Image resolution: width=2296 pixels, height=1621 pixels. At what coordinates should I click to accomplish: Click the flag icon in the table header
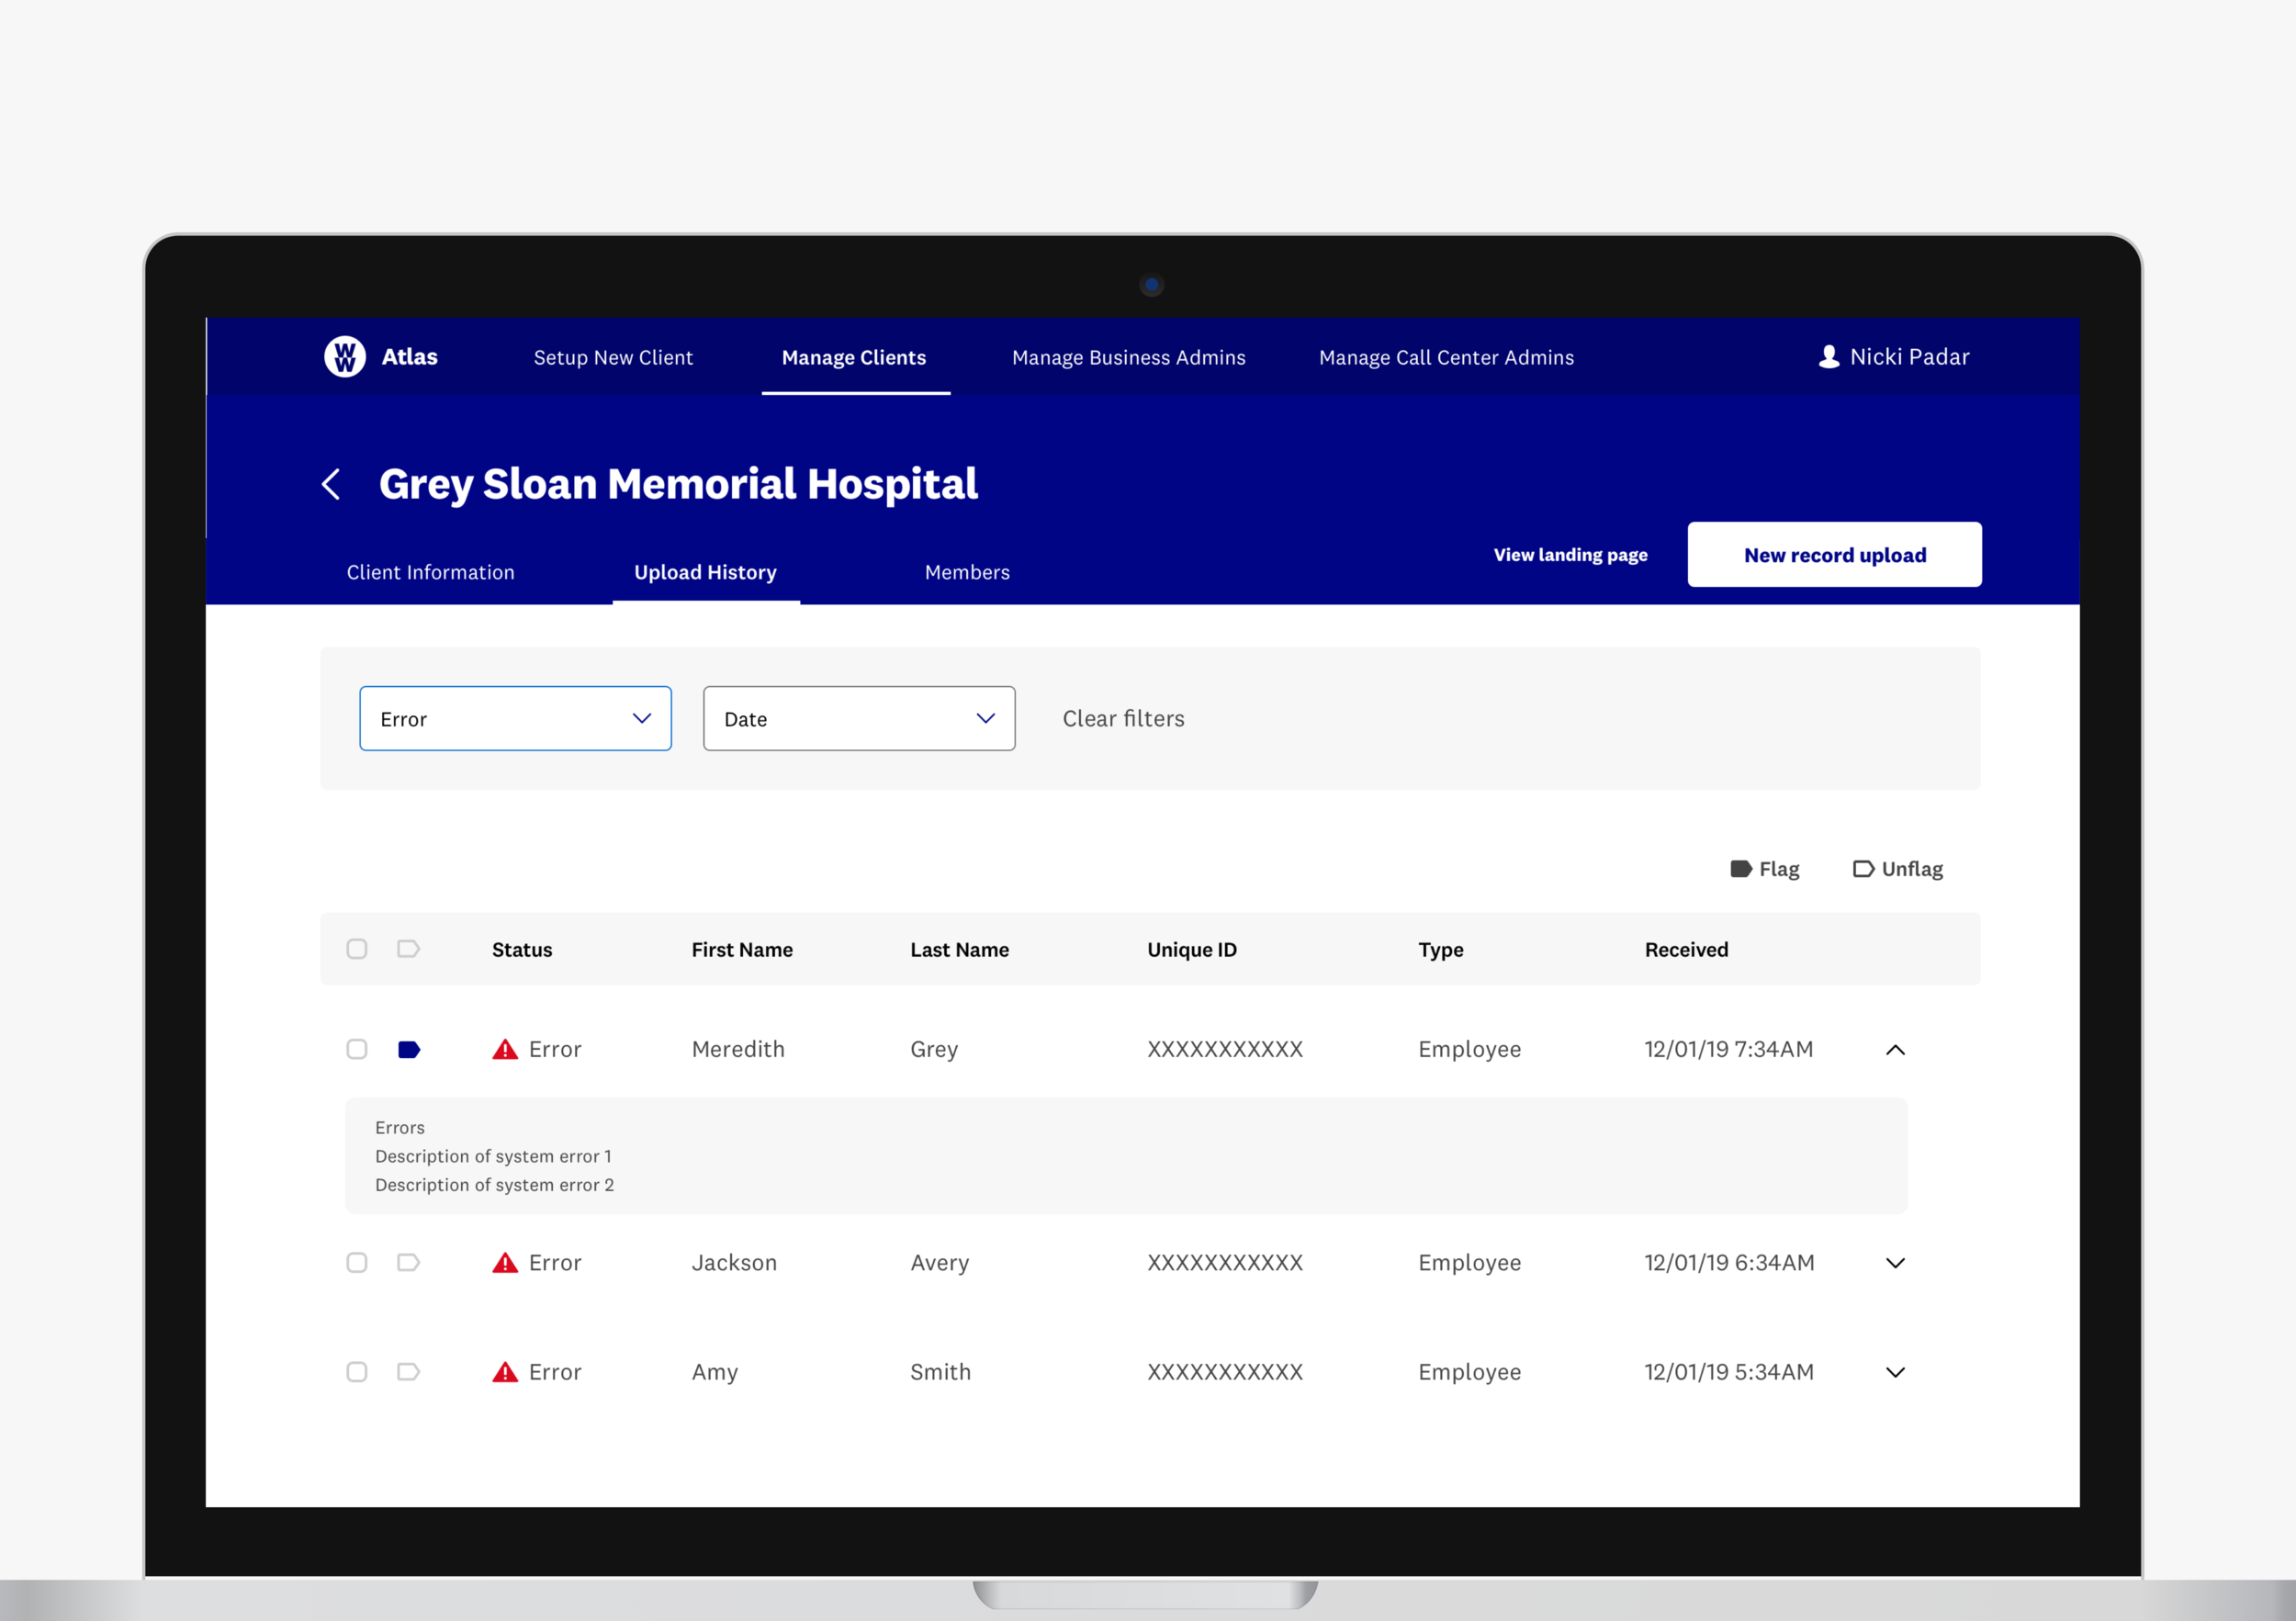(408, 948)
